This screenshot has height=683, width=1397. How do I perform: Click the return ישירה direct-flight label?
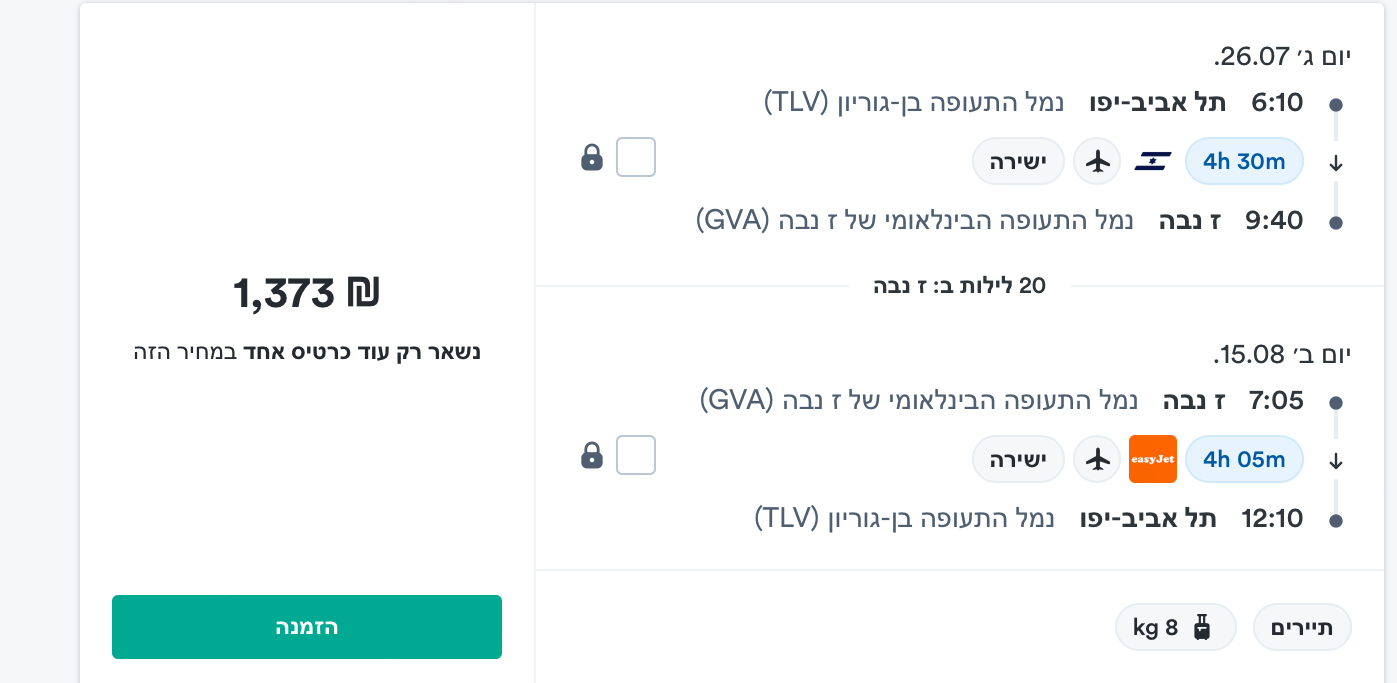pyautogui.click(x=1018, y=459)
